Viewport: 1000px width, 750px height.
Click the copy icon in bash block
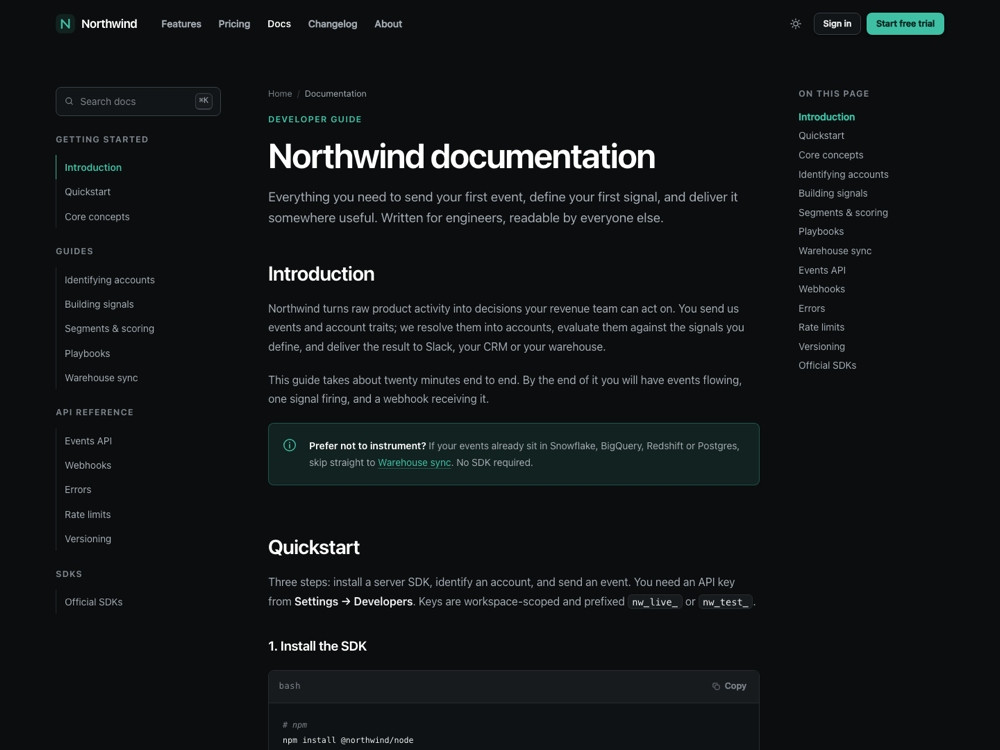[716, 686]
